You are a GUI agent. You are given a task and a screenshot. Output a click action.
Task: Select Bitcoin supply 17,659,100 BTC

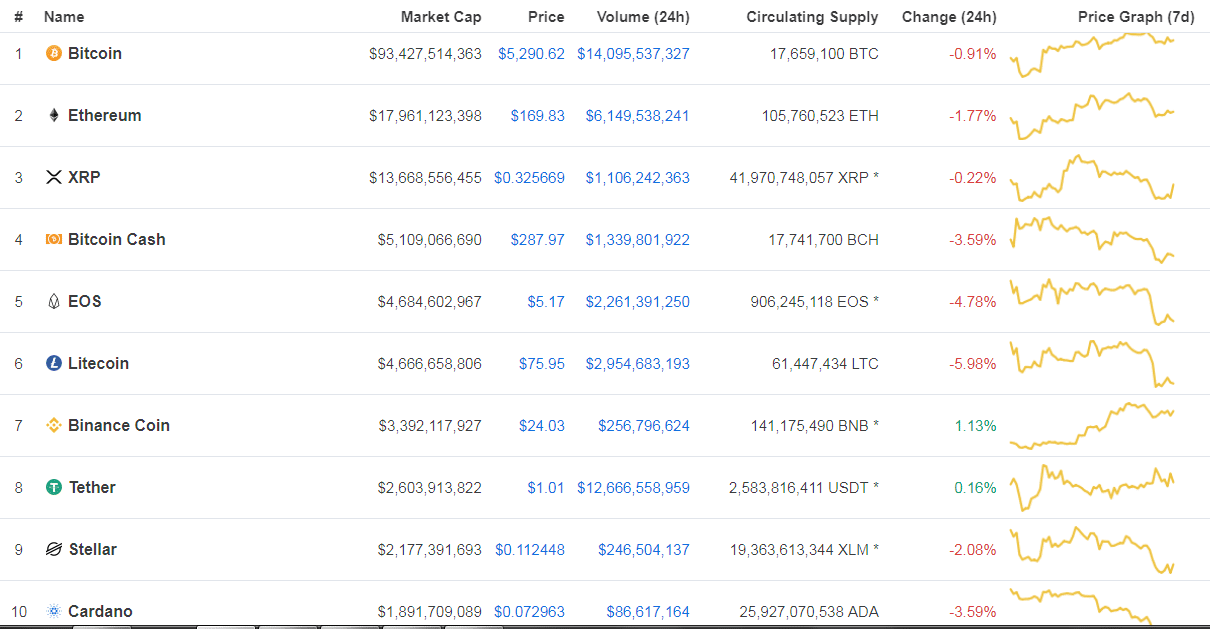[x=824, y=53]
